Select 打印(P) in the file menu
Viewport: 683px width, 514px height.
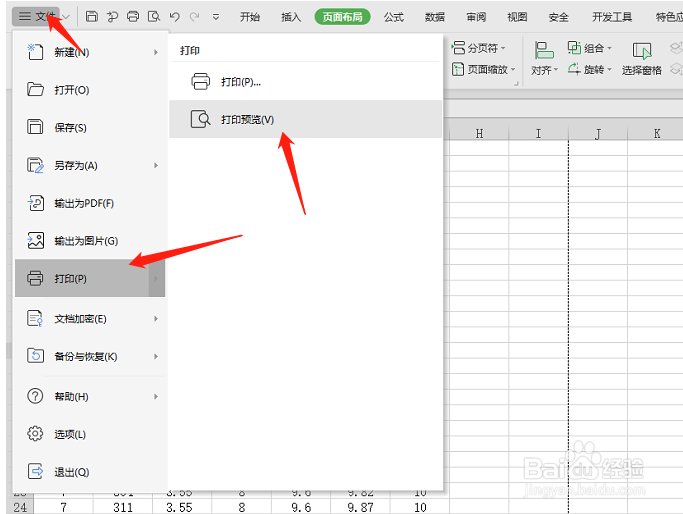click(x=90, y=278)
